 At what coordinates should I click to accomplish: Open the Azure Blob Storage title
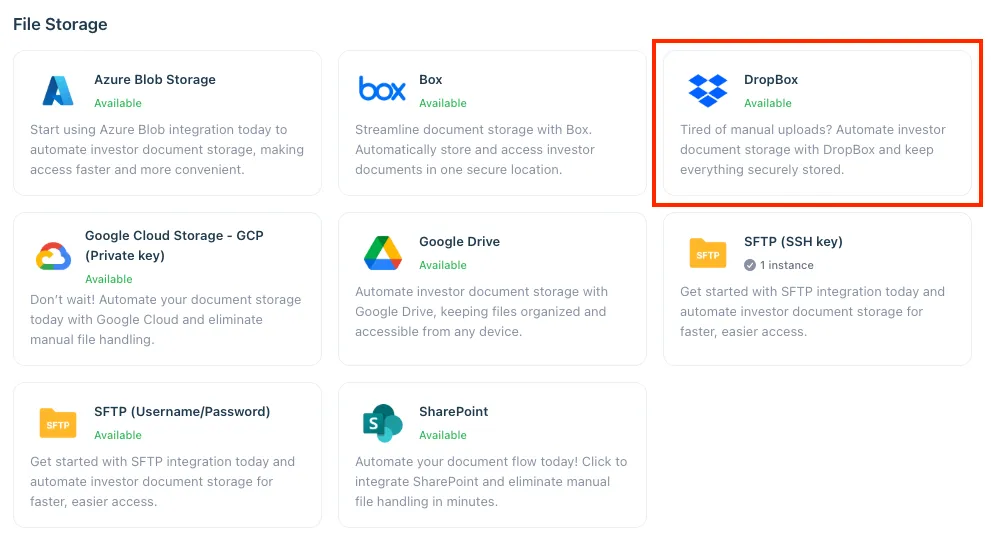(x=155, y=80)
